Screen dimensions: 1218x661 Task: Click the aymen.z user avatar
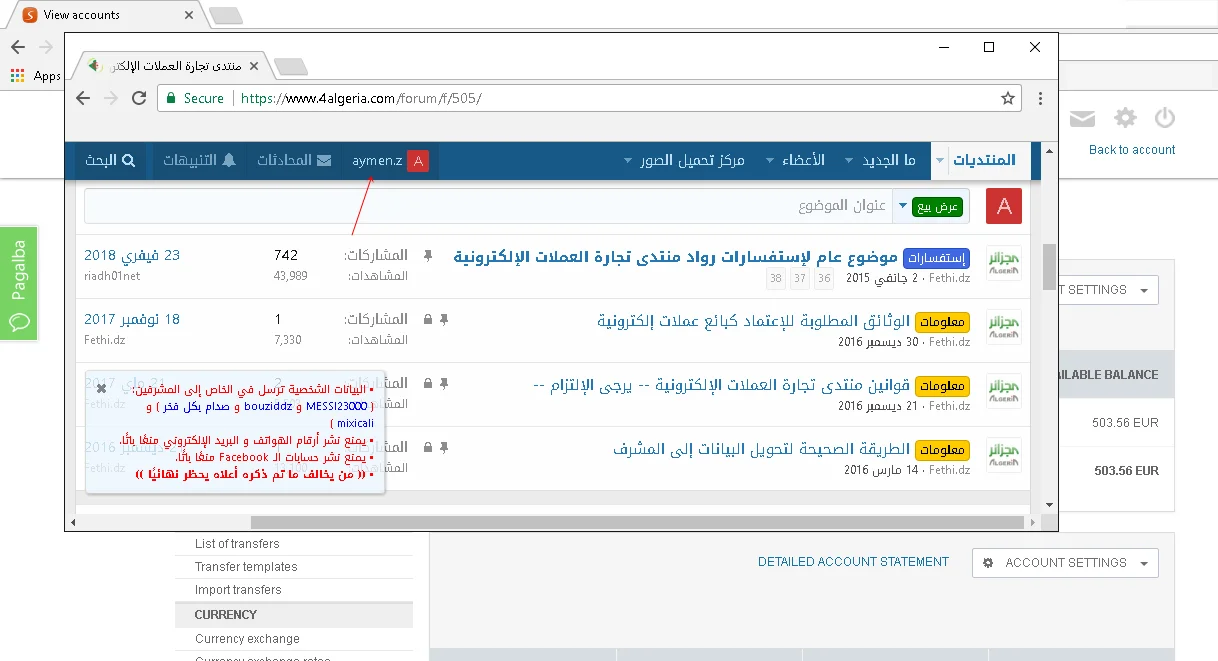pos(418,161)
